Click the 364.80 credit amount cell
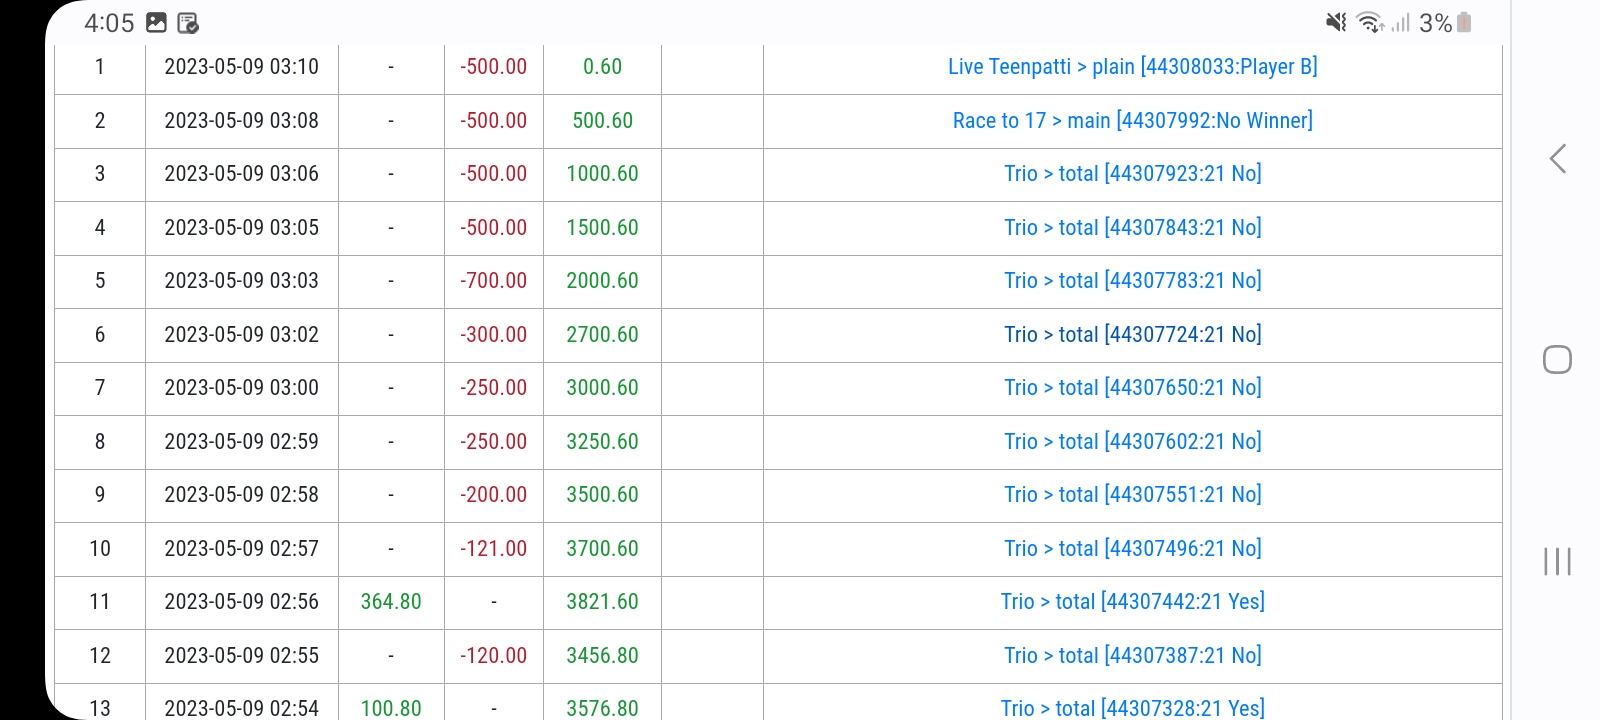1600x720 pixels. click(391, 602)
